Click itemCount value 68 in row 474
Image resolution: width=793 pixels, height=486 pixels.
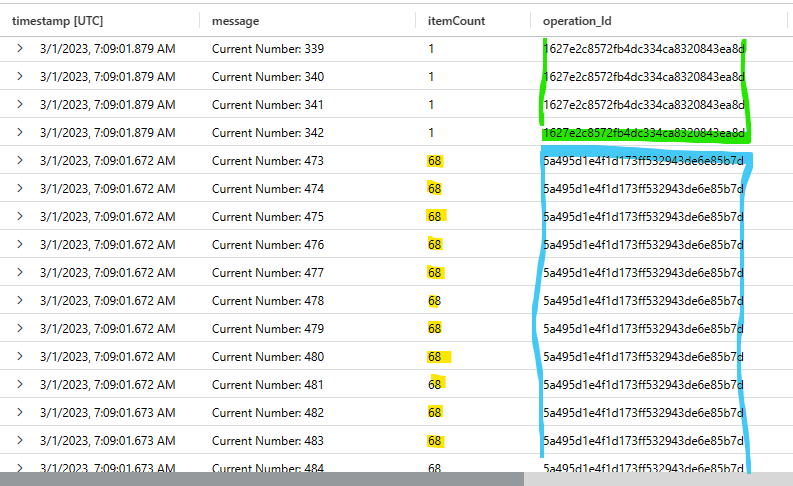click(434, 188)
